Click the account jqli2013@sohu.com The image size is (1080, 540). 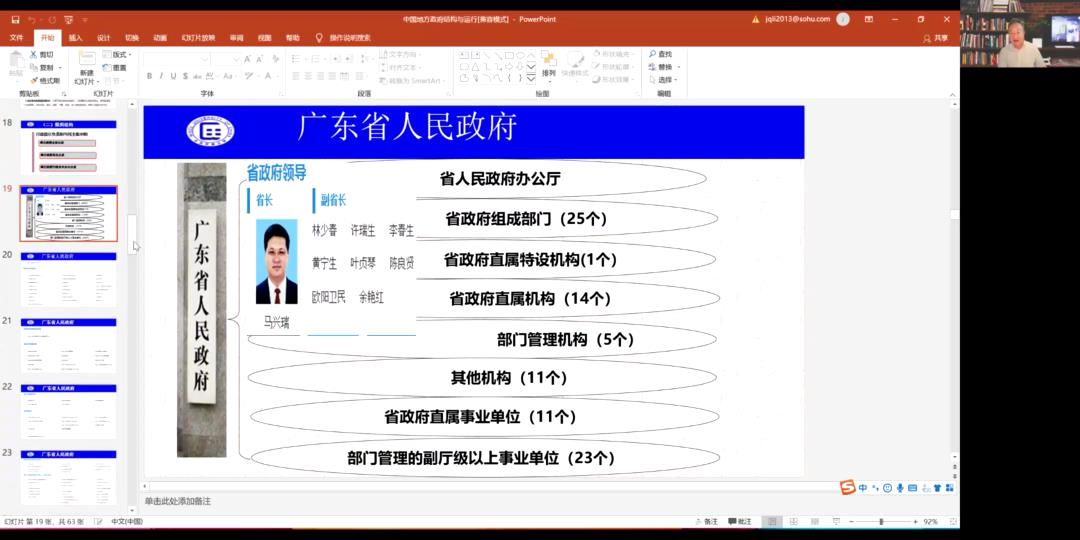pos(798,19)
